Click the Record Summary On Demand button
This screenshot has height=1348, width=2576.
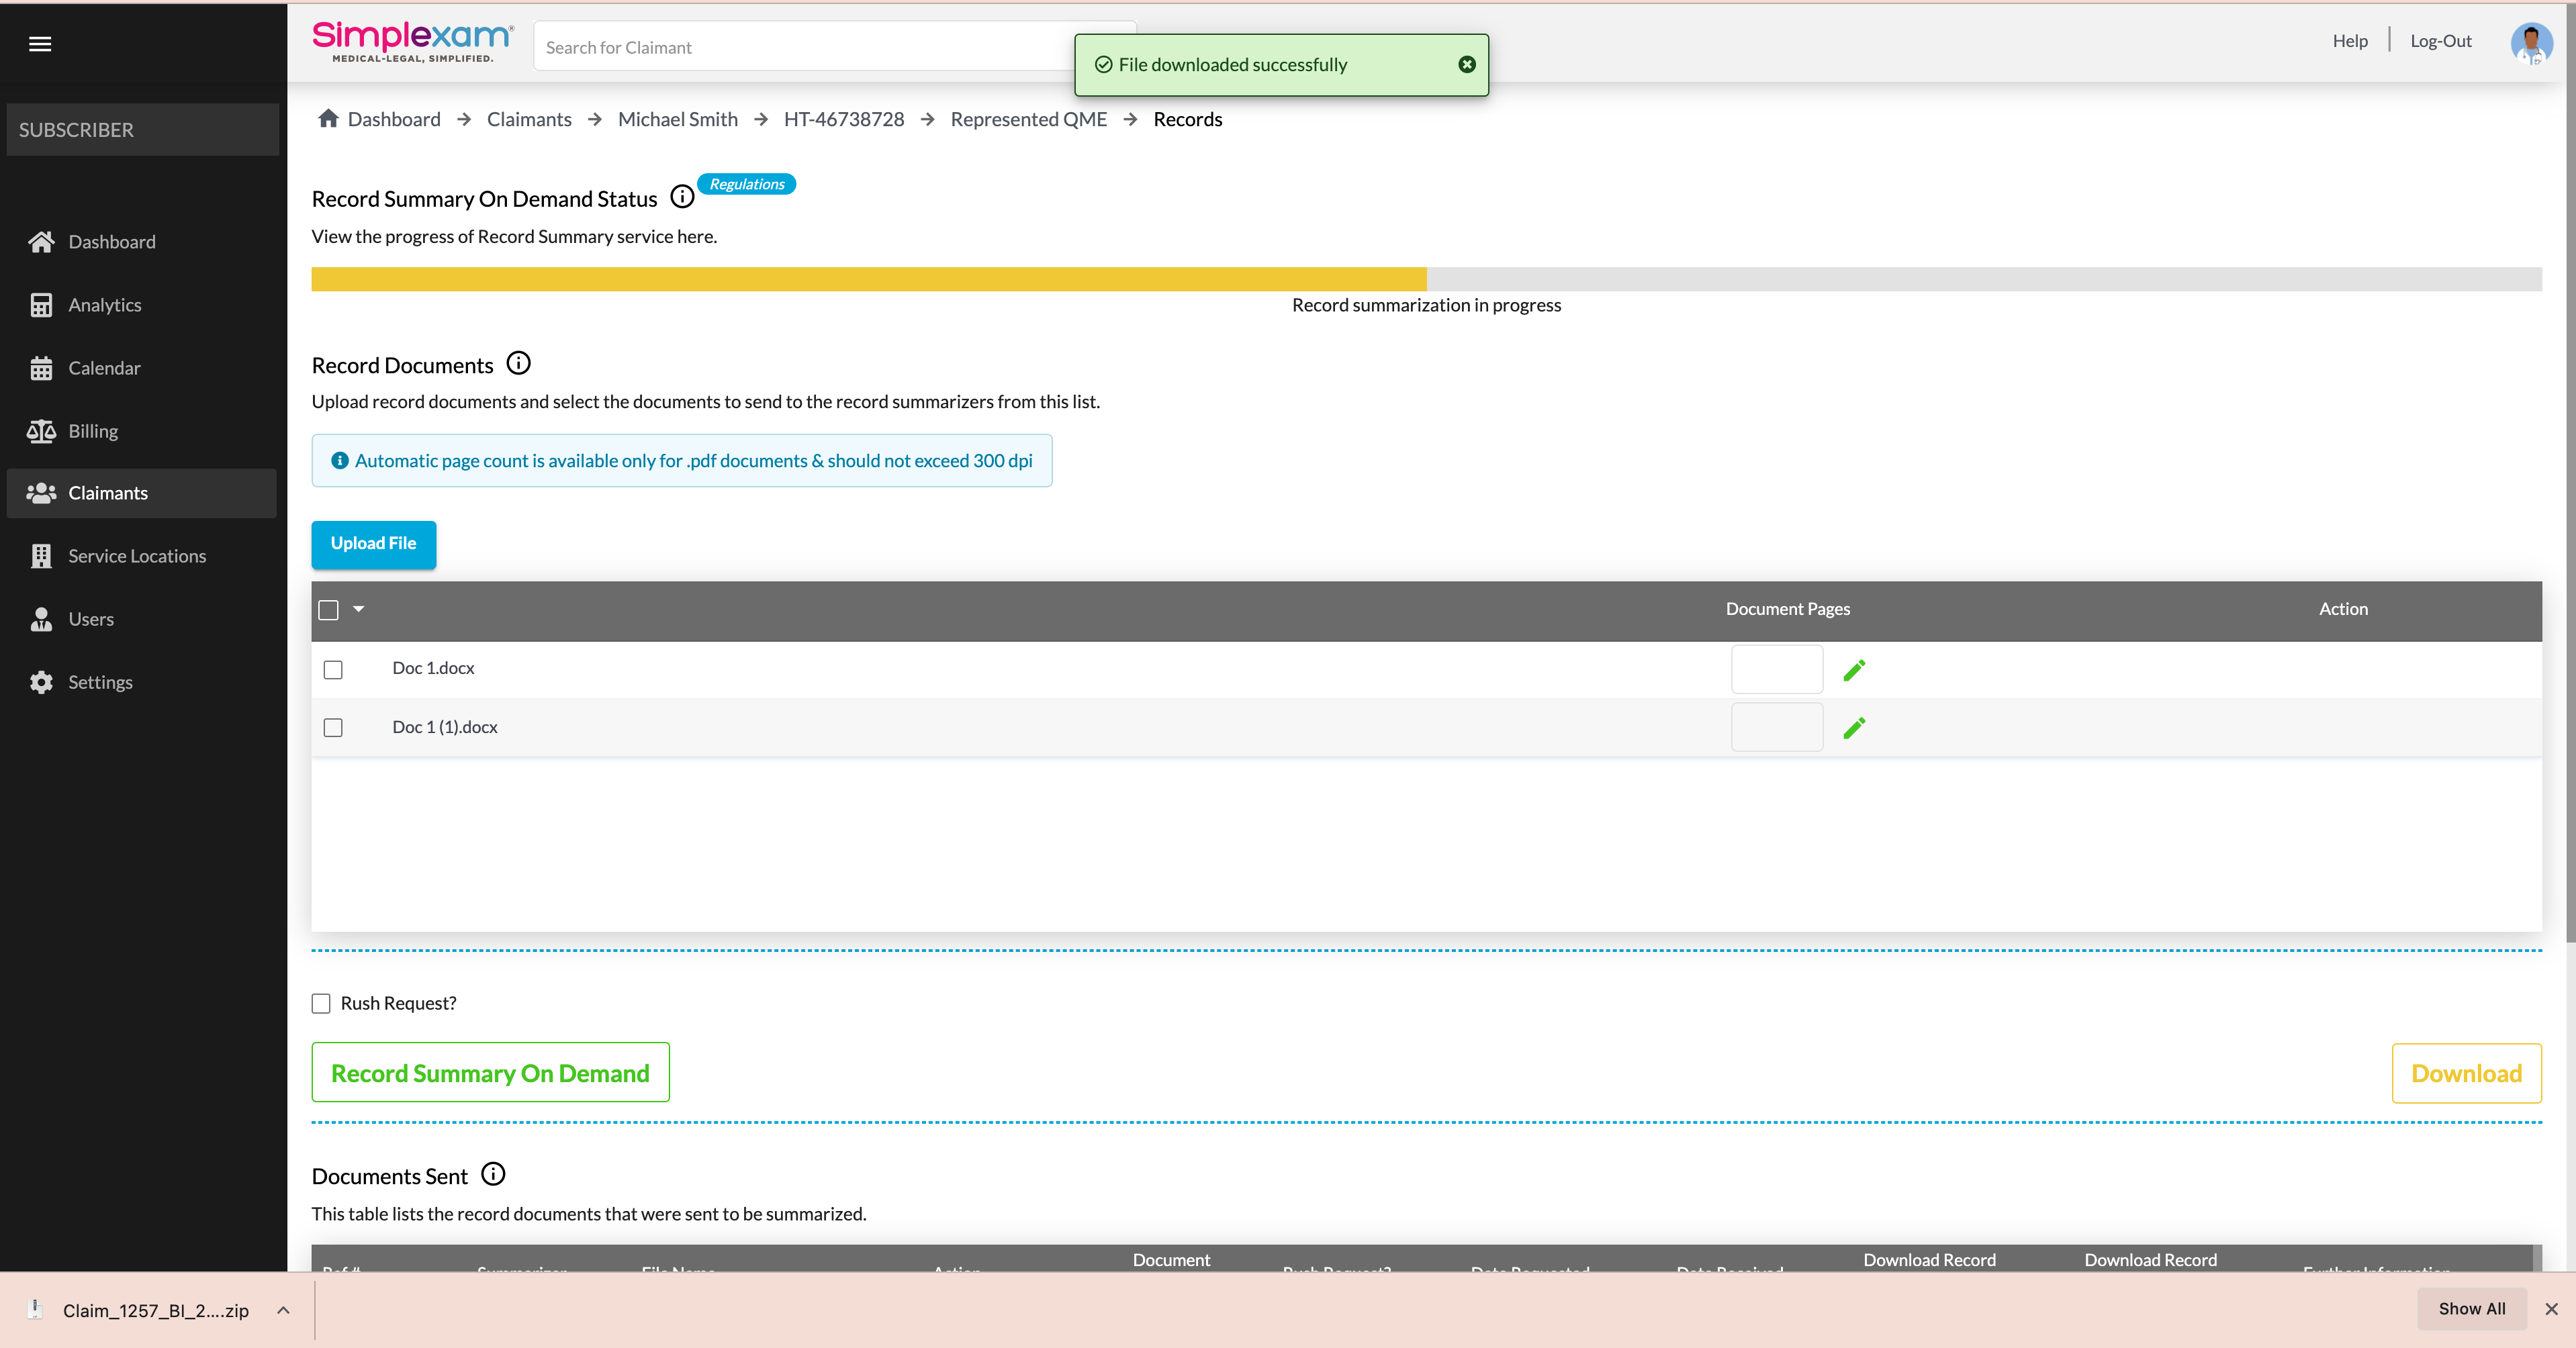(490, 1072)
